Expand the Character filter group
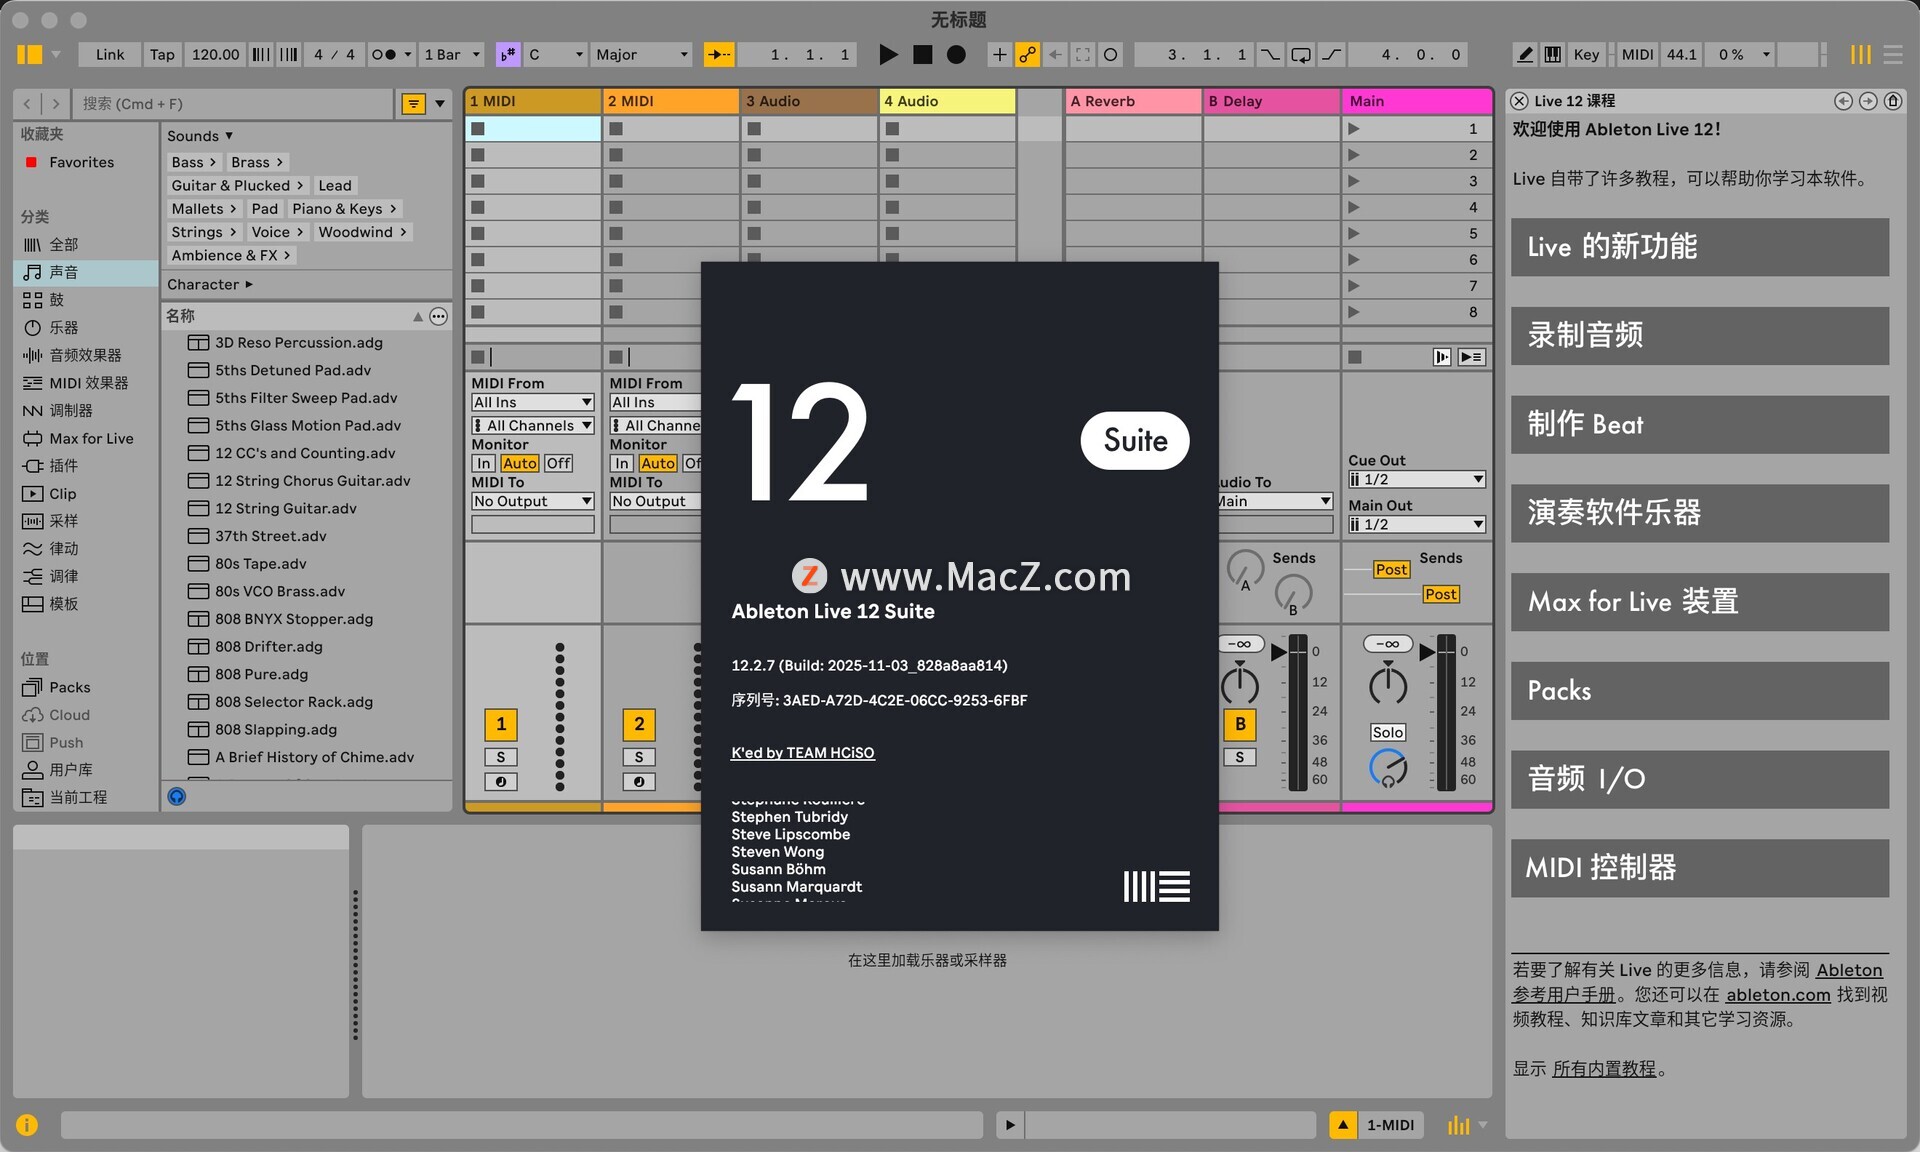This screenshot has height=1152, width=1920. (209, 285)
